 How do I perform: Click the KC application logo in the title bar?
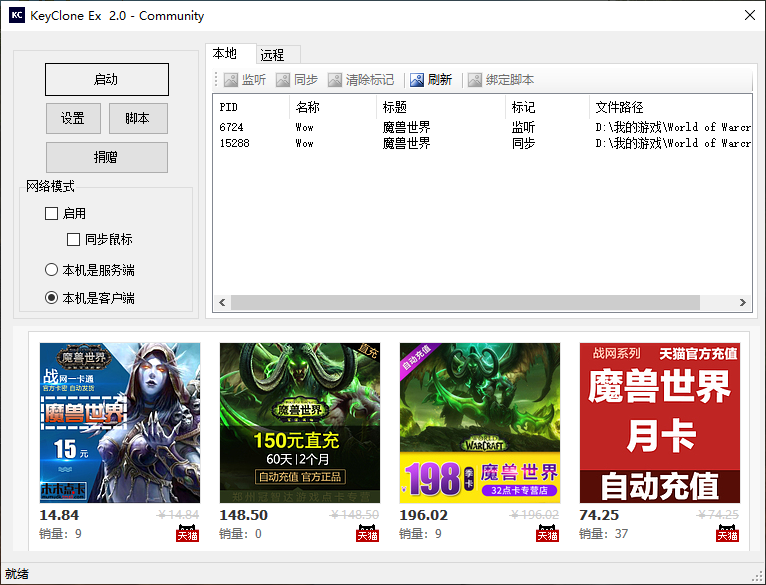17,15
